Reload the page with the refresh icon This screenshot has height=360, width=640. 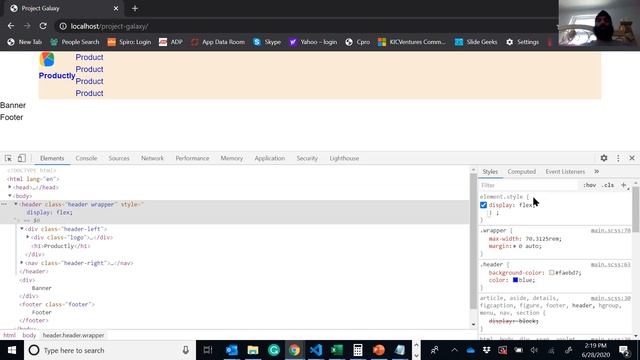point(43,26)
